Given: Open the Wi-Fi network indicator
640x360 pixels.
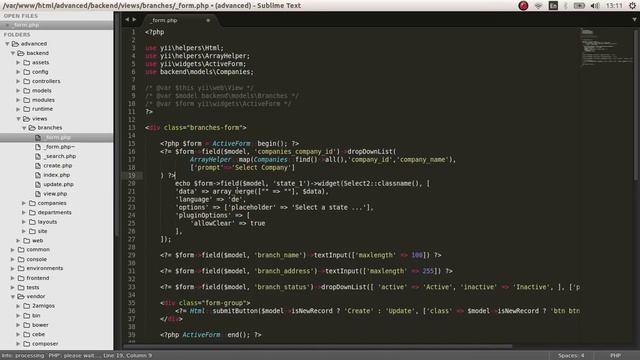Looking at the screenshot, I should pyautogui.click(x=538, y=6).
